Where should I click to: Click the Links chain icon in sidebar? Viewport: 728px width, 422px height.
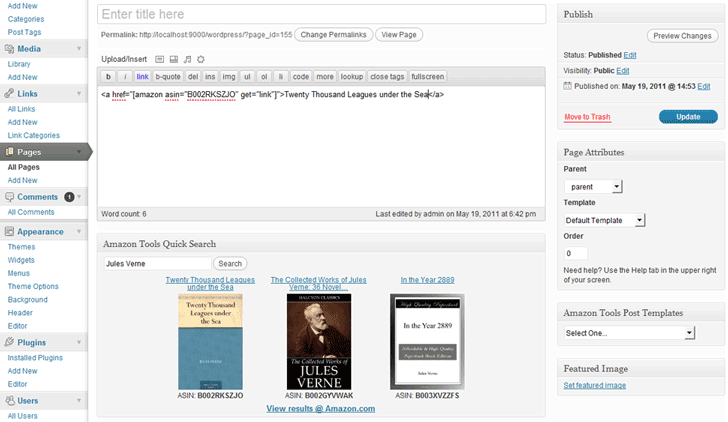tap(9, 93)
